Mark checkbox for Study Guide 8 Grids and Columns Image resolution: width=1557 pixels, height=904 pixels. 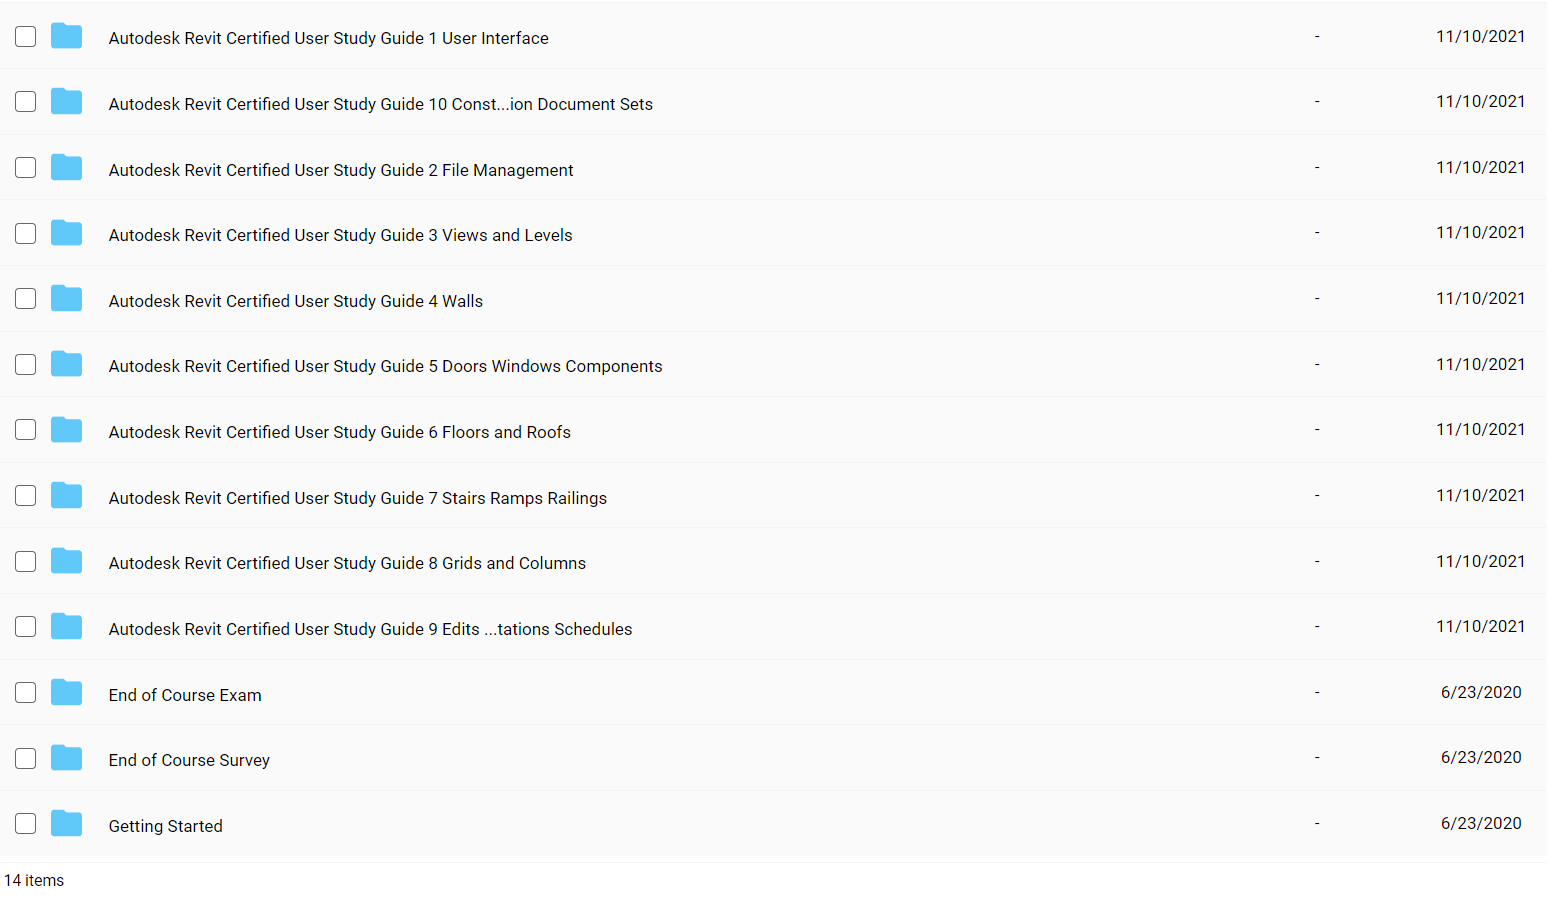[26, 562]
